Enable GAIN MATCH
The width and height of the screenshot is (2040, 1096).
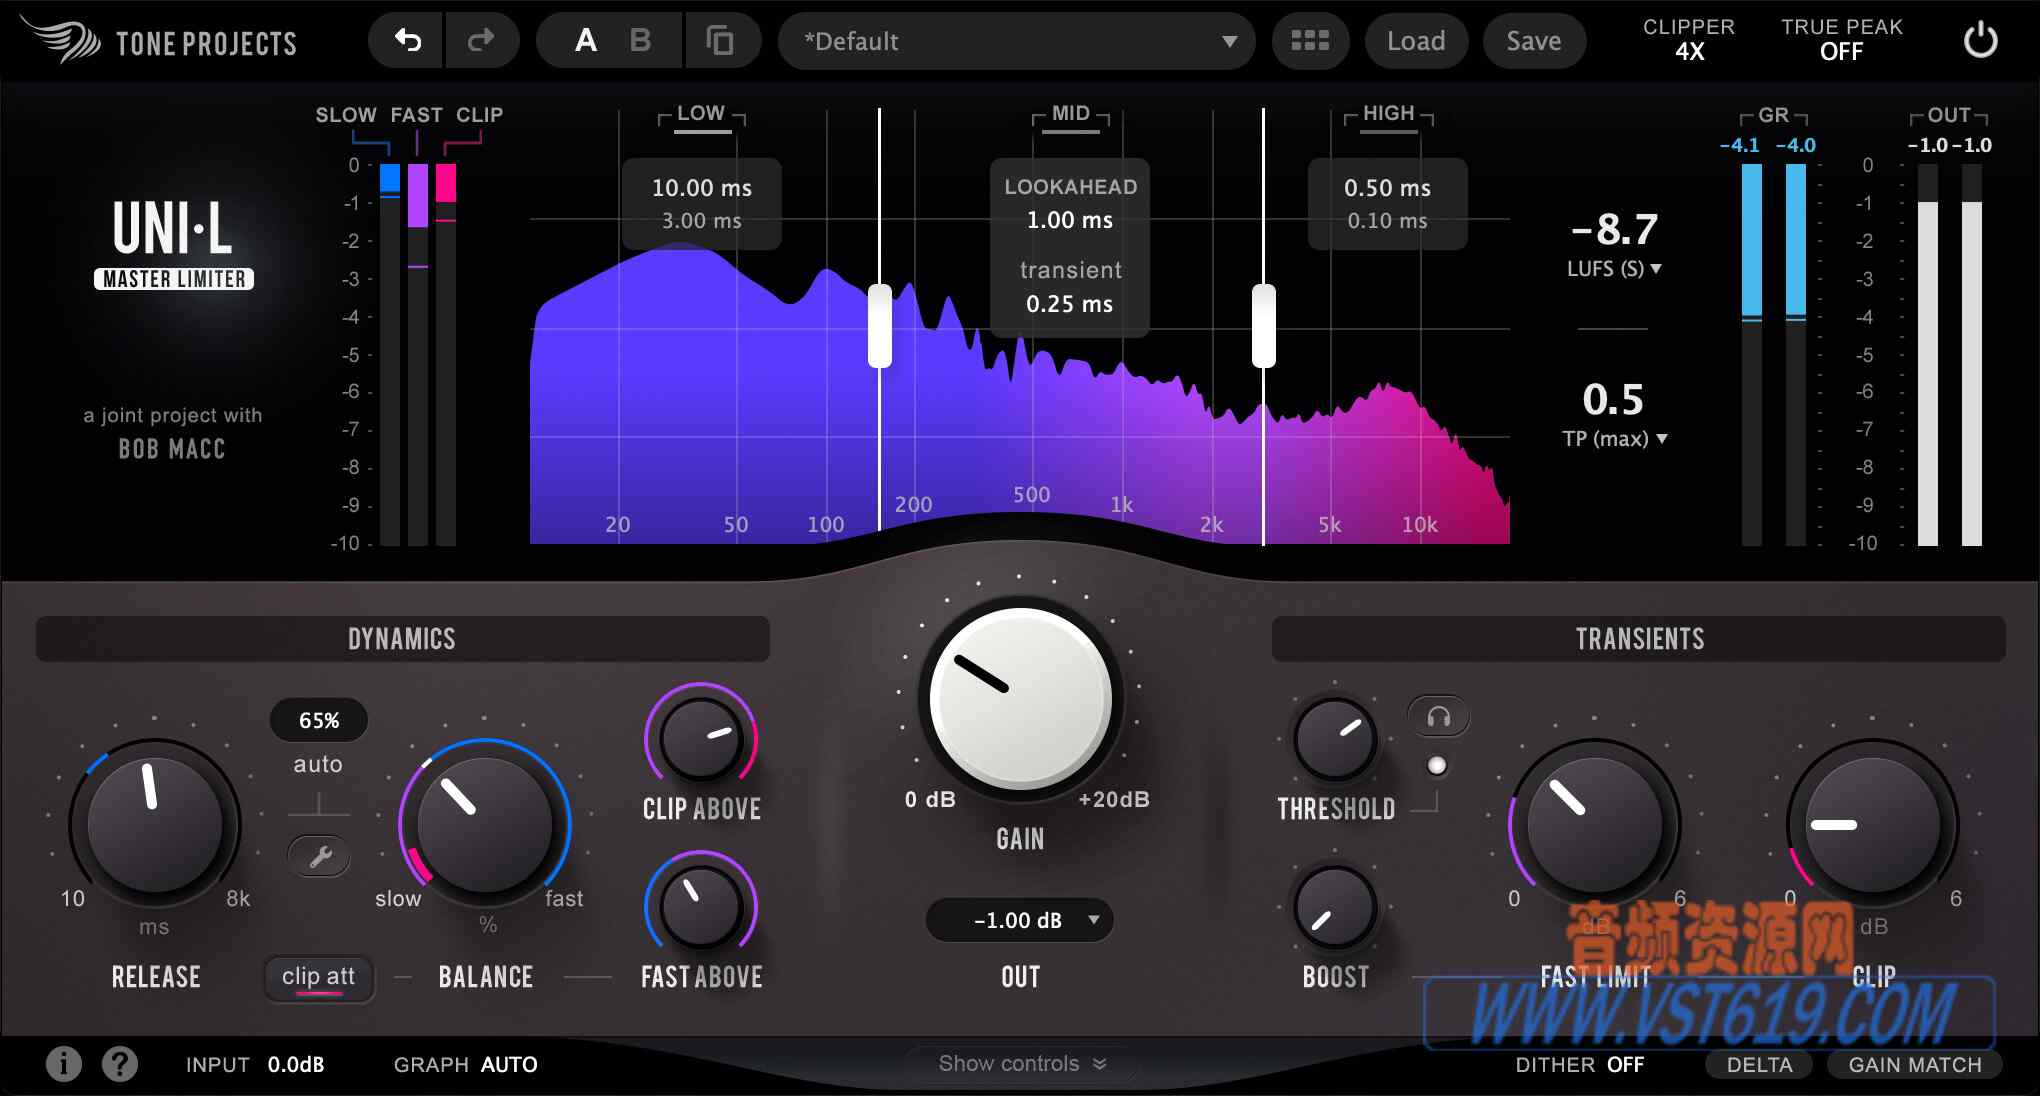1914,1065
